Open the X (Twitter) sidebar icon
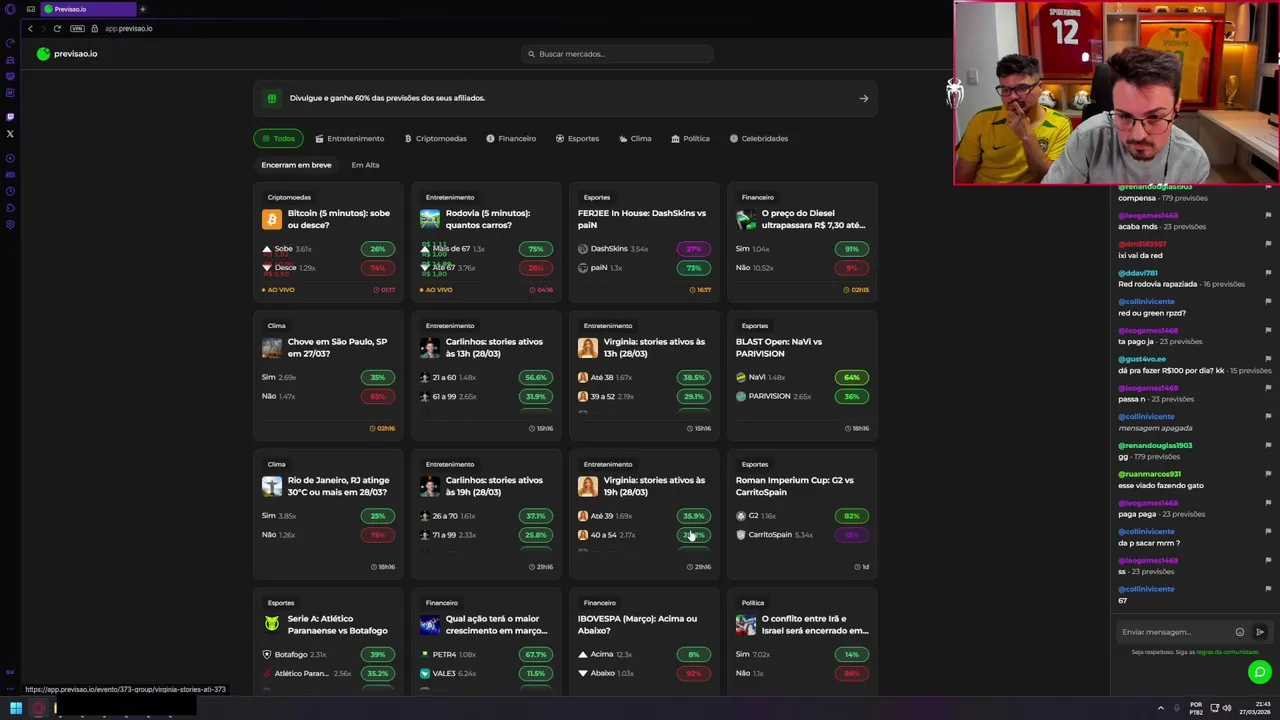1280x720 pixels. coord(10,133)
